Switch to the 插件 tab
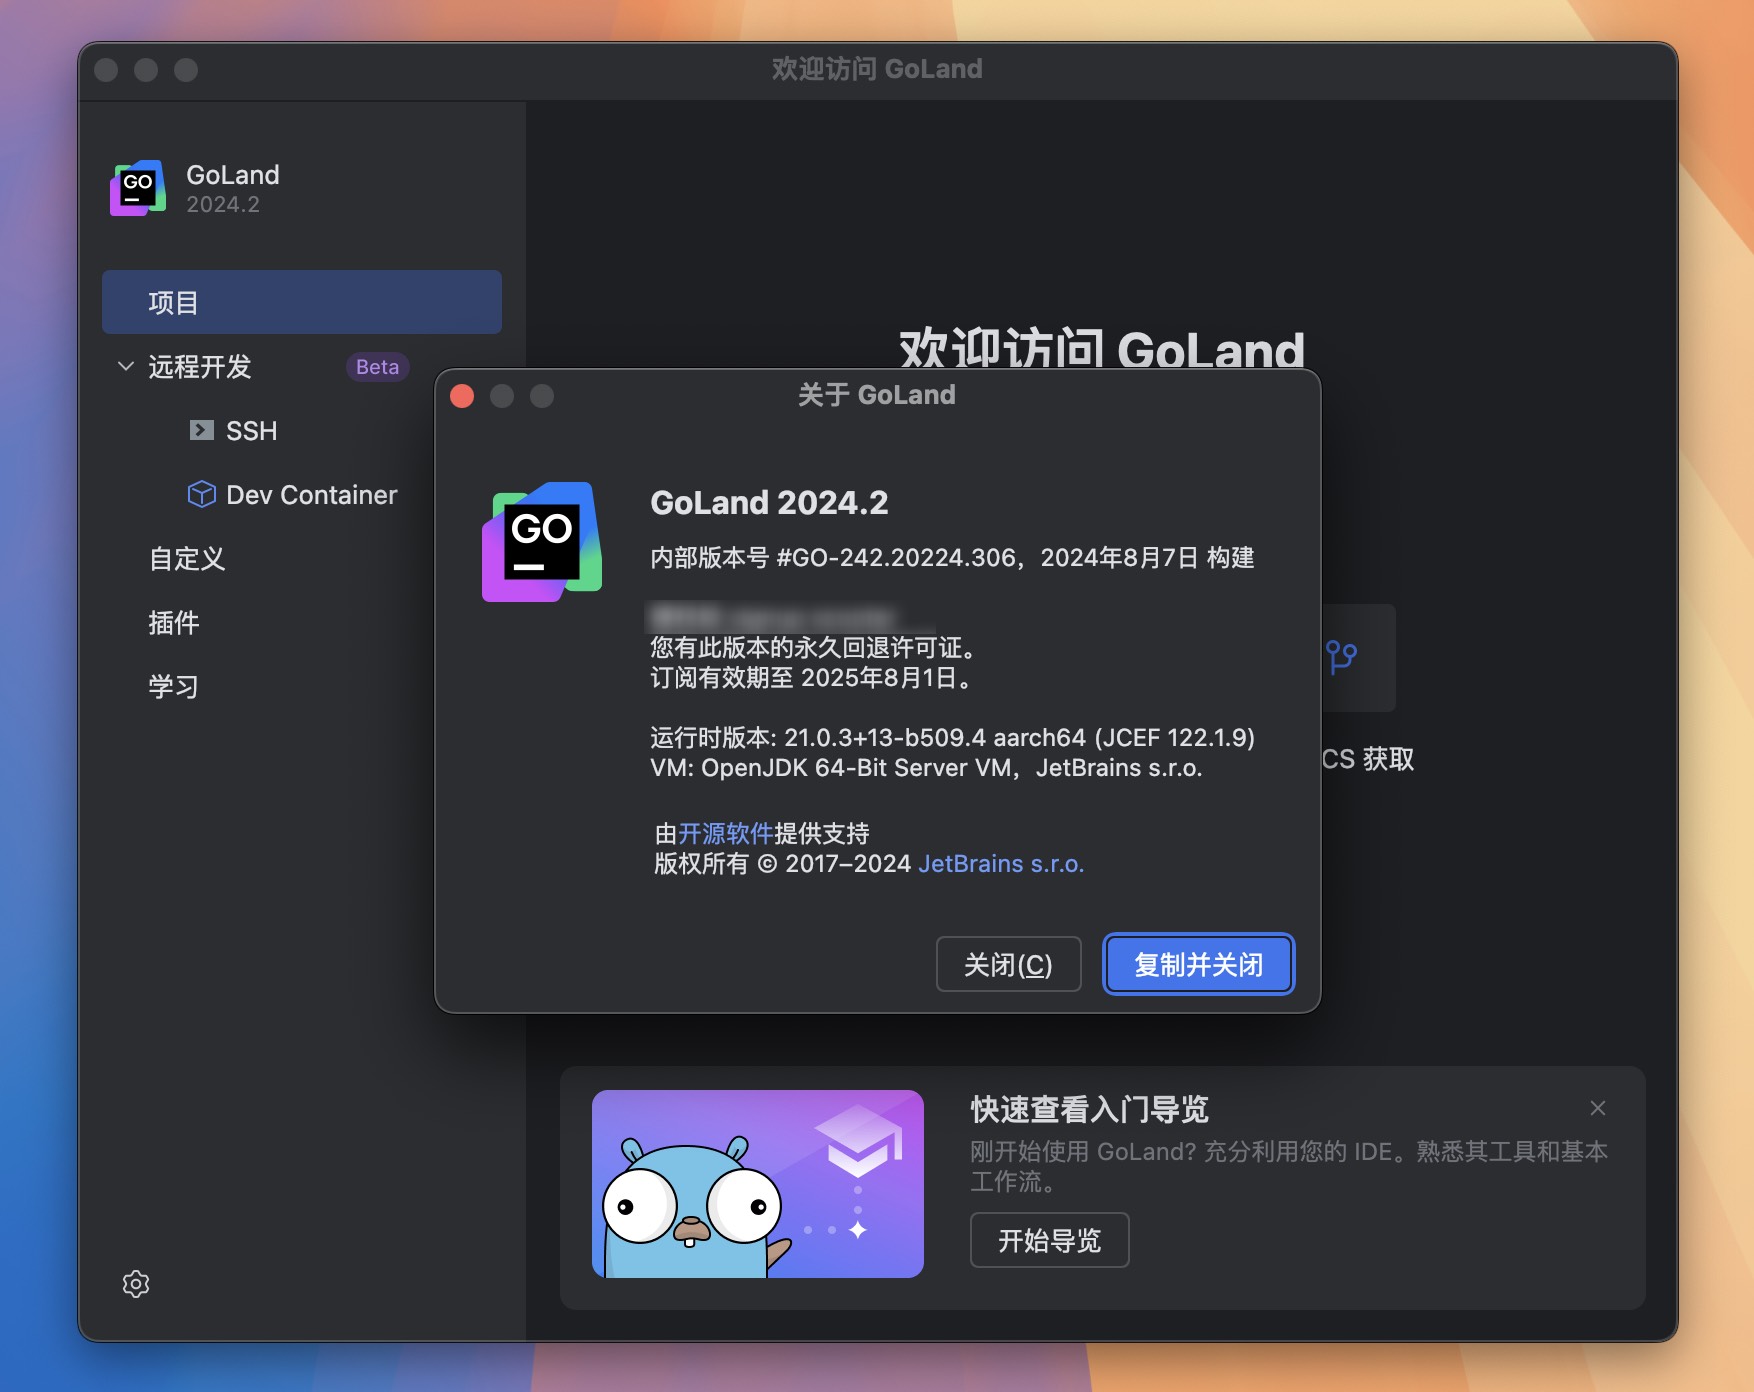 click(x=174, y=623)
